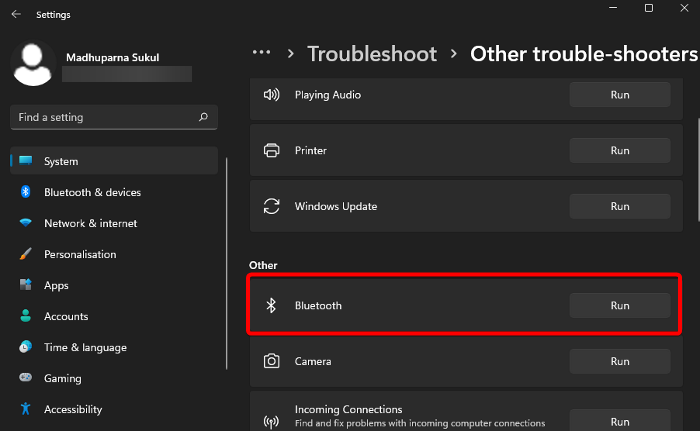Click the Accessibility sidebar icon
The image size is (700, 431).
[25, 409]
